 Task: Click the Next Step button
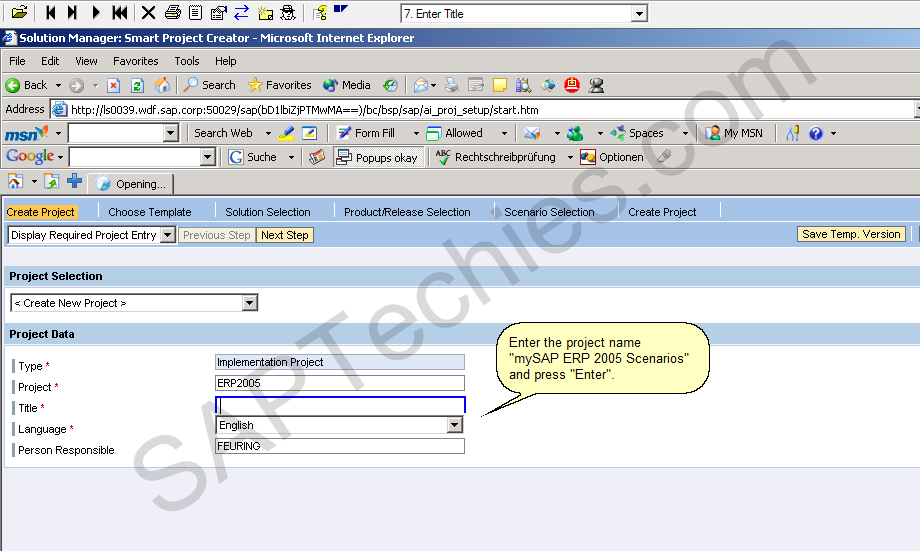click(285, 235)
